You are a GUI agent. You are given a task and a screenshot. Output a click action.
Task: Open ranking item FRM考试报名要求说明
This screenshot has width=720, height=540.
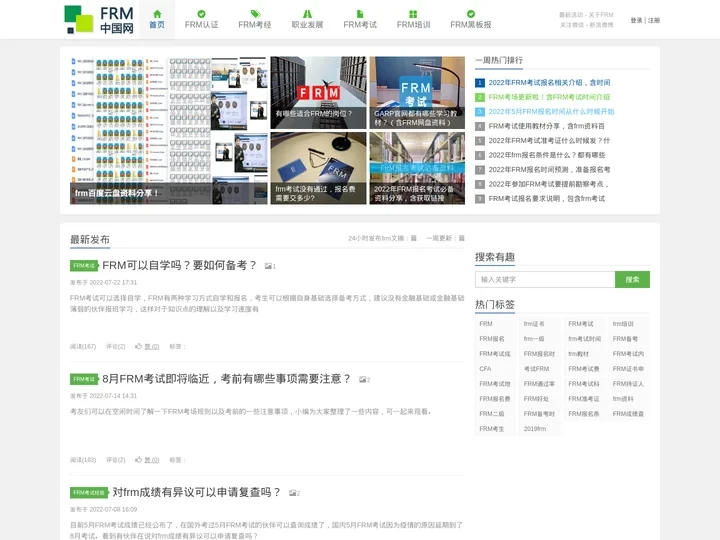point(546,199)
